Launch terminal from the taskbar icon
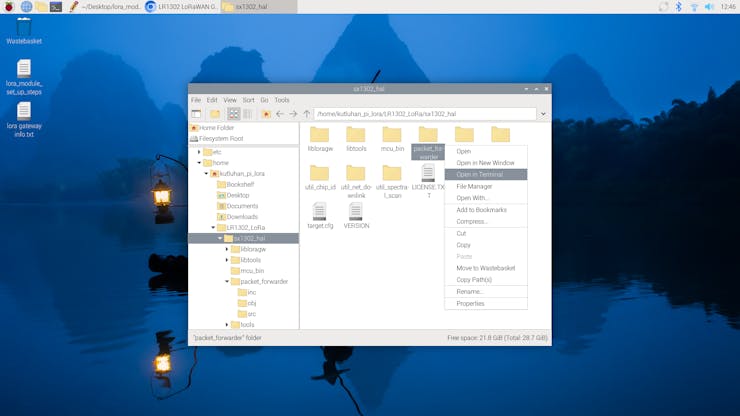Screen dimensions: 740x416 pyautogui.click(x=56, y=6)
